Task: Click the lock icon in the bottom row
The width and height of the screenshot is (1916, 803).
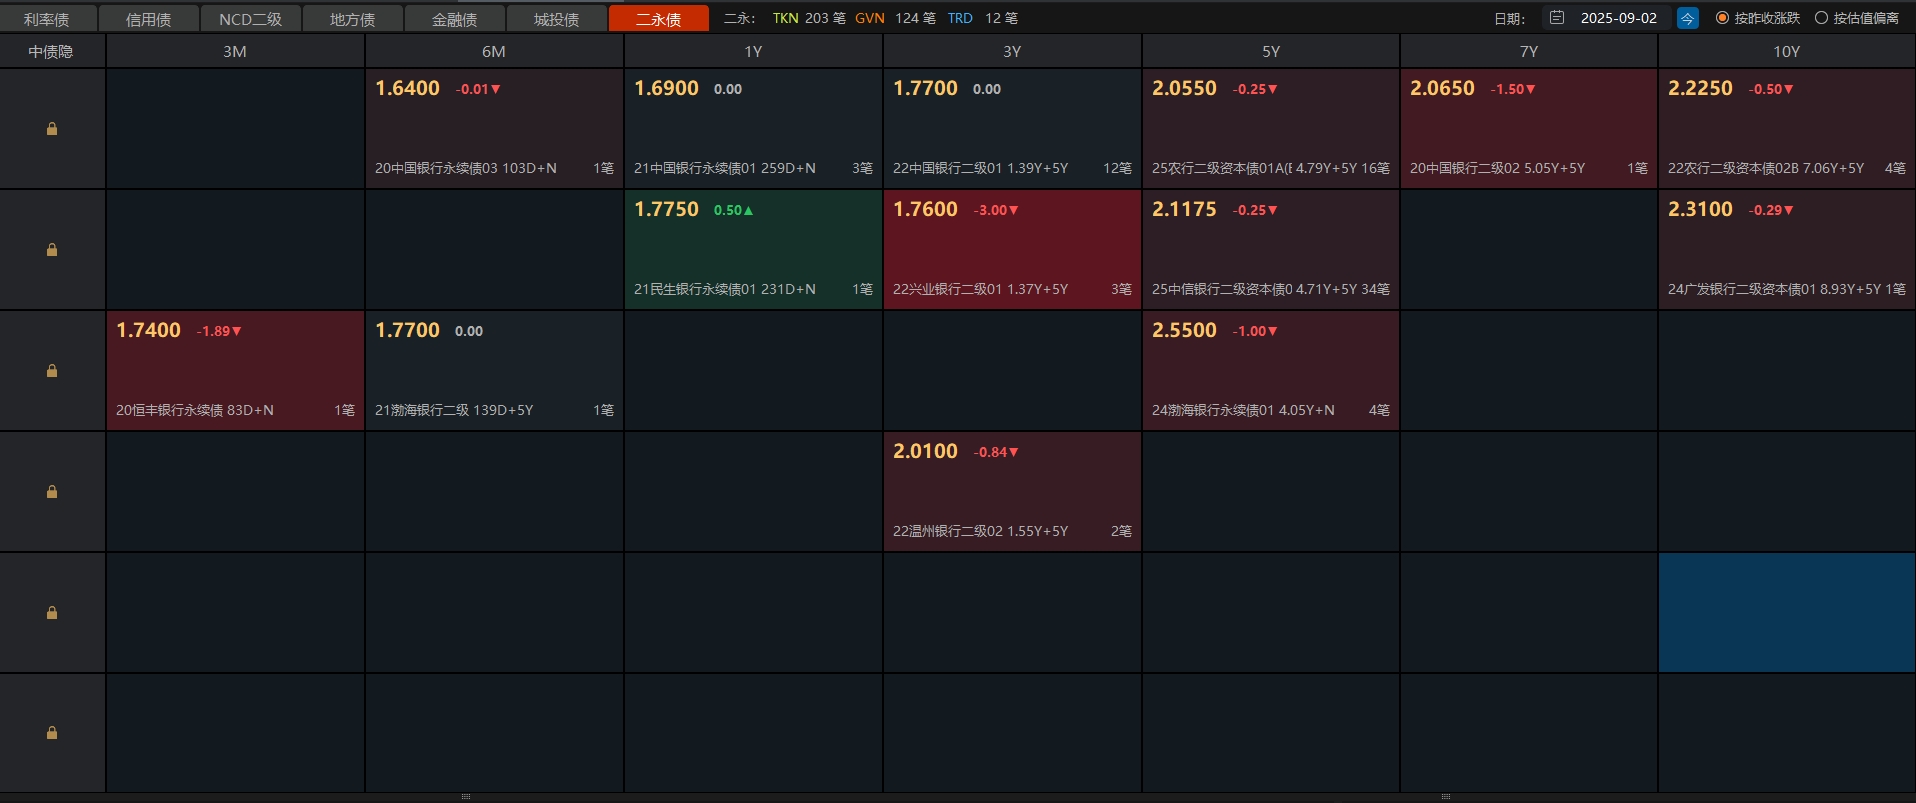Action: point(52,733)
